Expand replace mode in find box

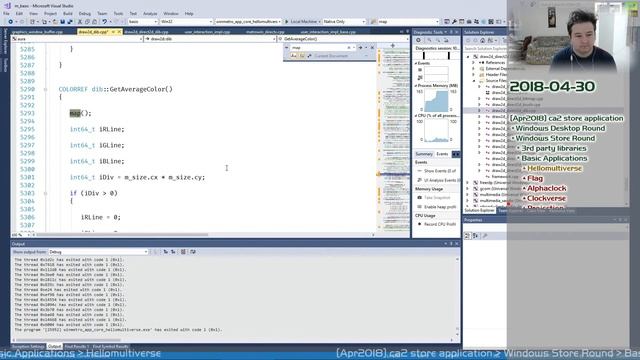(287, 48)
